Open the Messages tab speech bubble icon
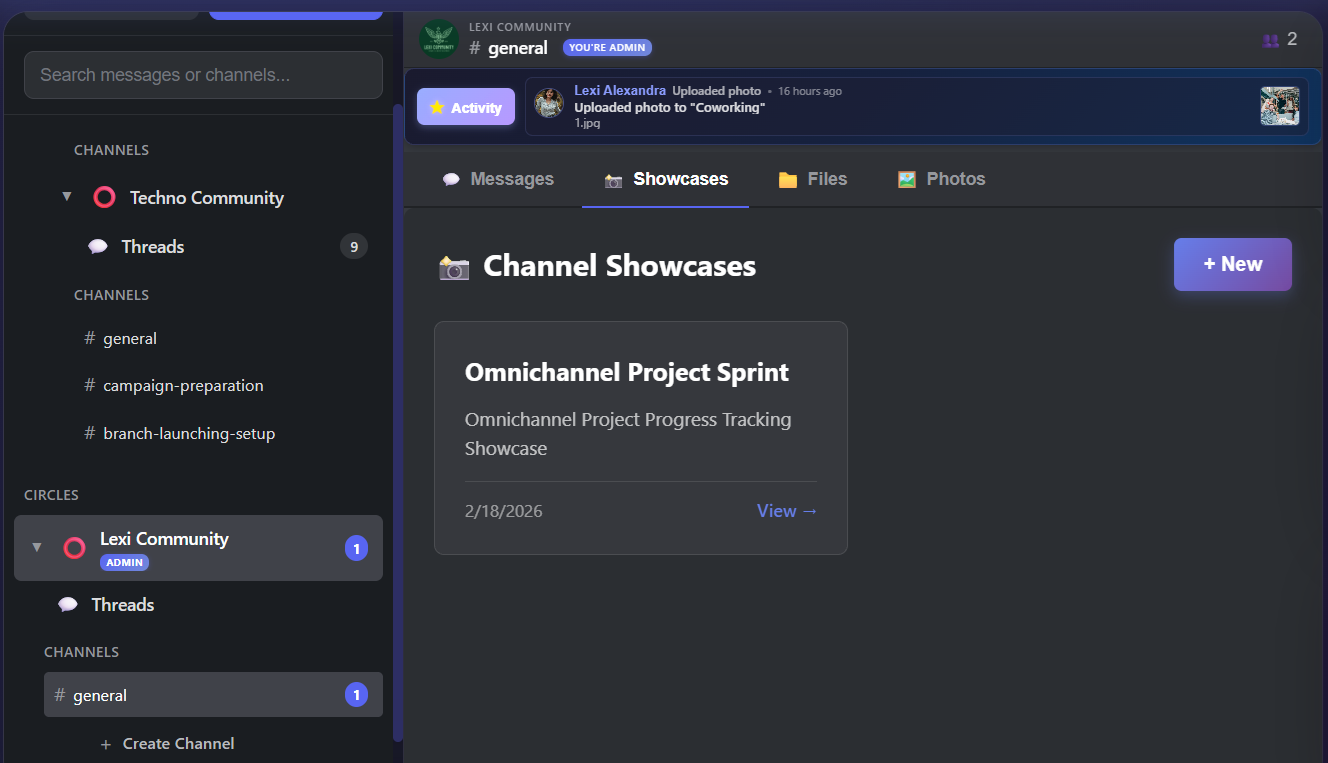Screen dimensions: 1328x763 tap(452, 178)
